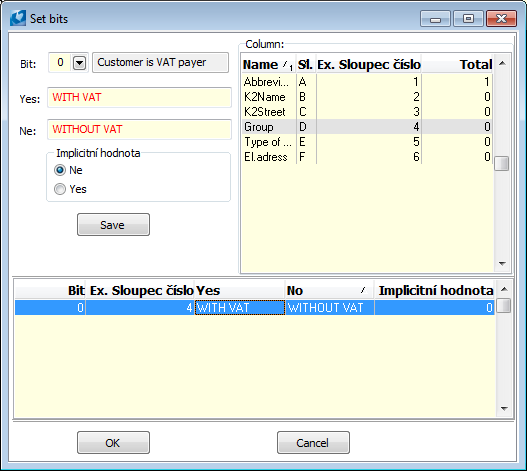Click the Total value 1 in Abbrevi... row
The width and height of the screenshot is (527, 471).
pos(457,82)
